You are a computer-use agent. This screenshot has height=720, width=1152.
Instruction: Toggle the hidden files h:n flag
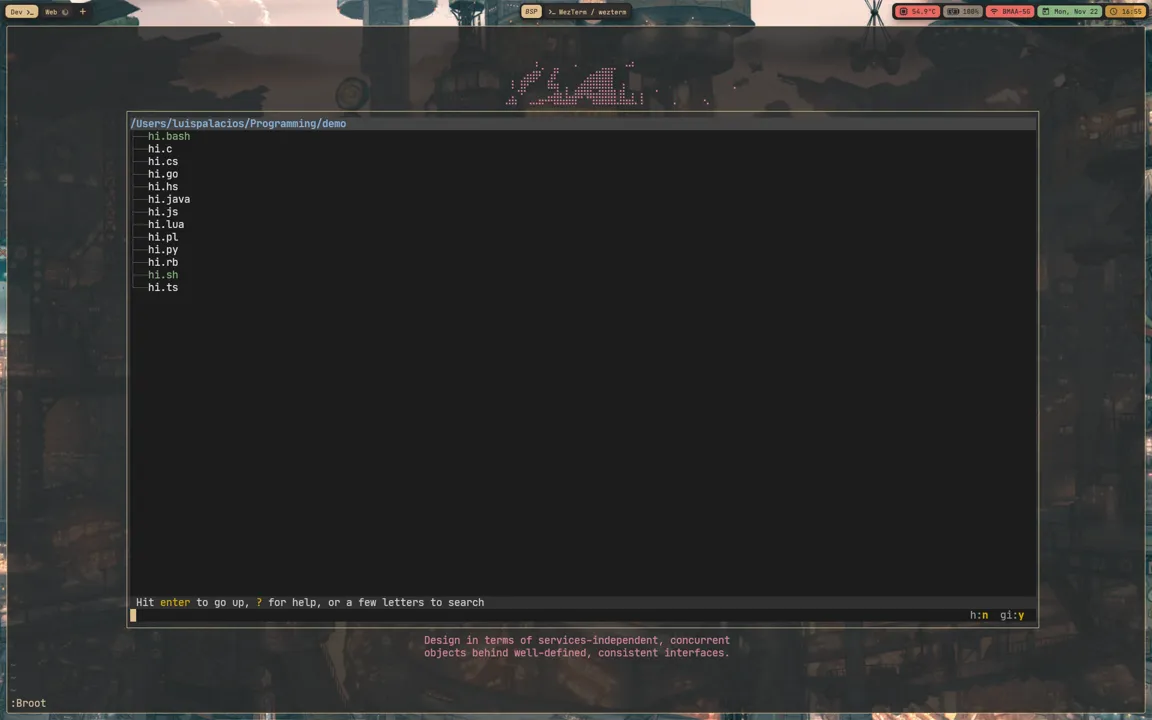click(979, 615)
